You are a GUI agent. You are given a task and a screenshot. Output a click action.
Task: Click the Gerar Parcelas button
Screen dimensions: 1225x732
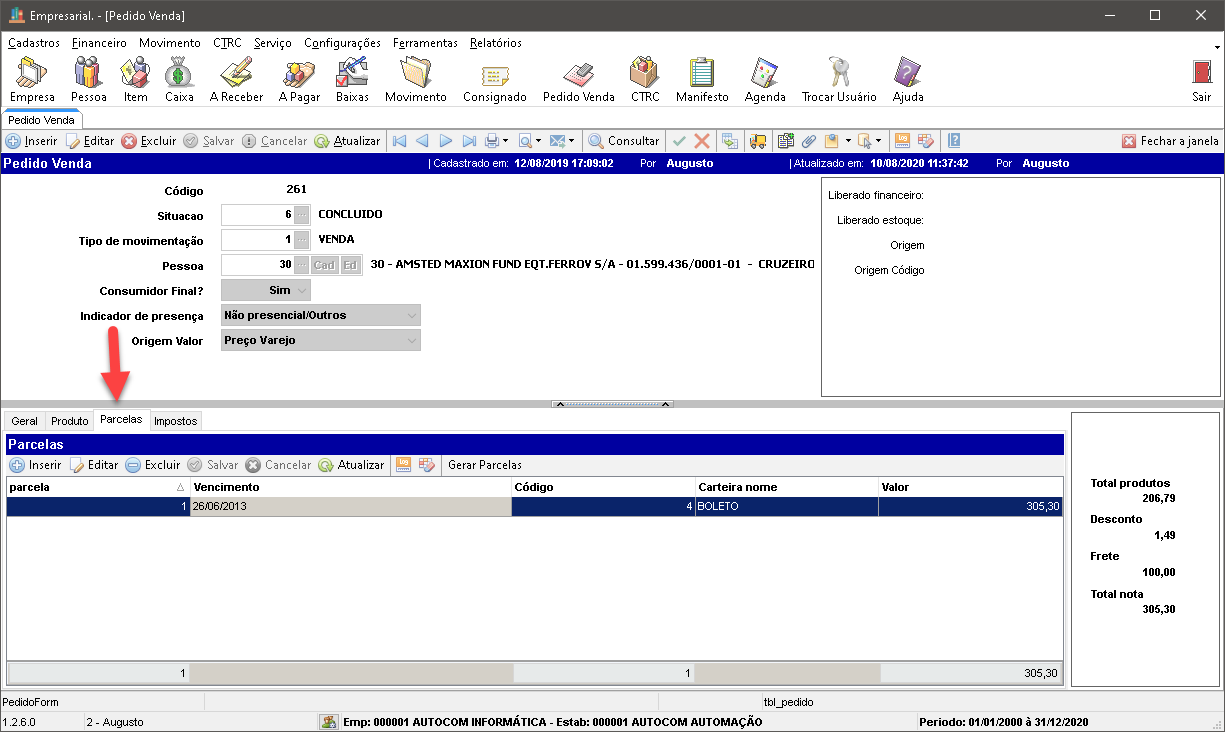(484, 465)
